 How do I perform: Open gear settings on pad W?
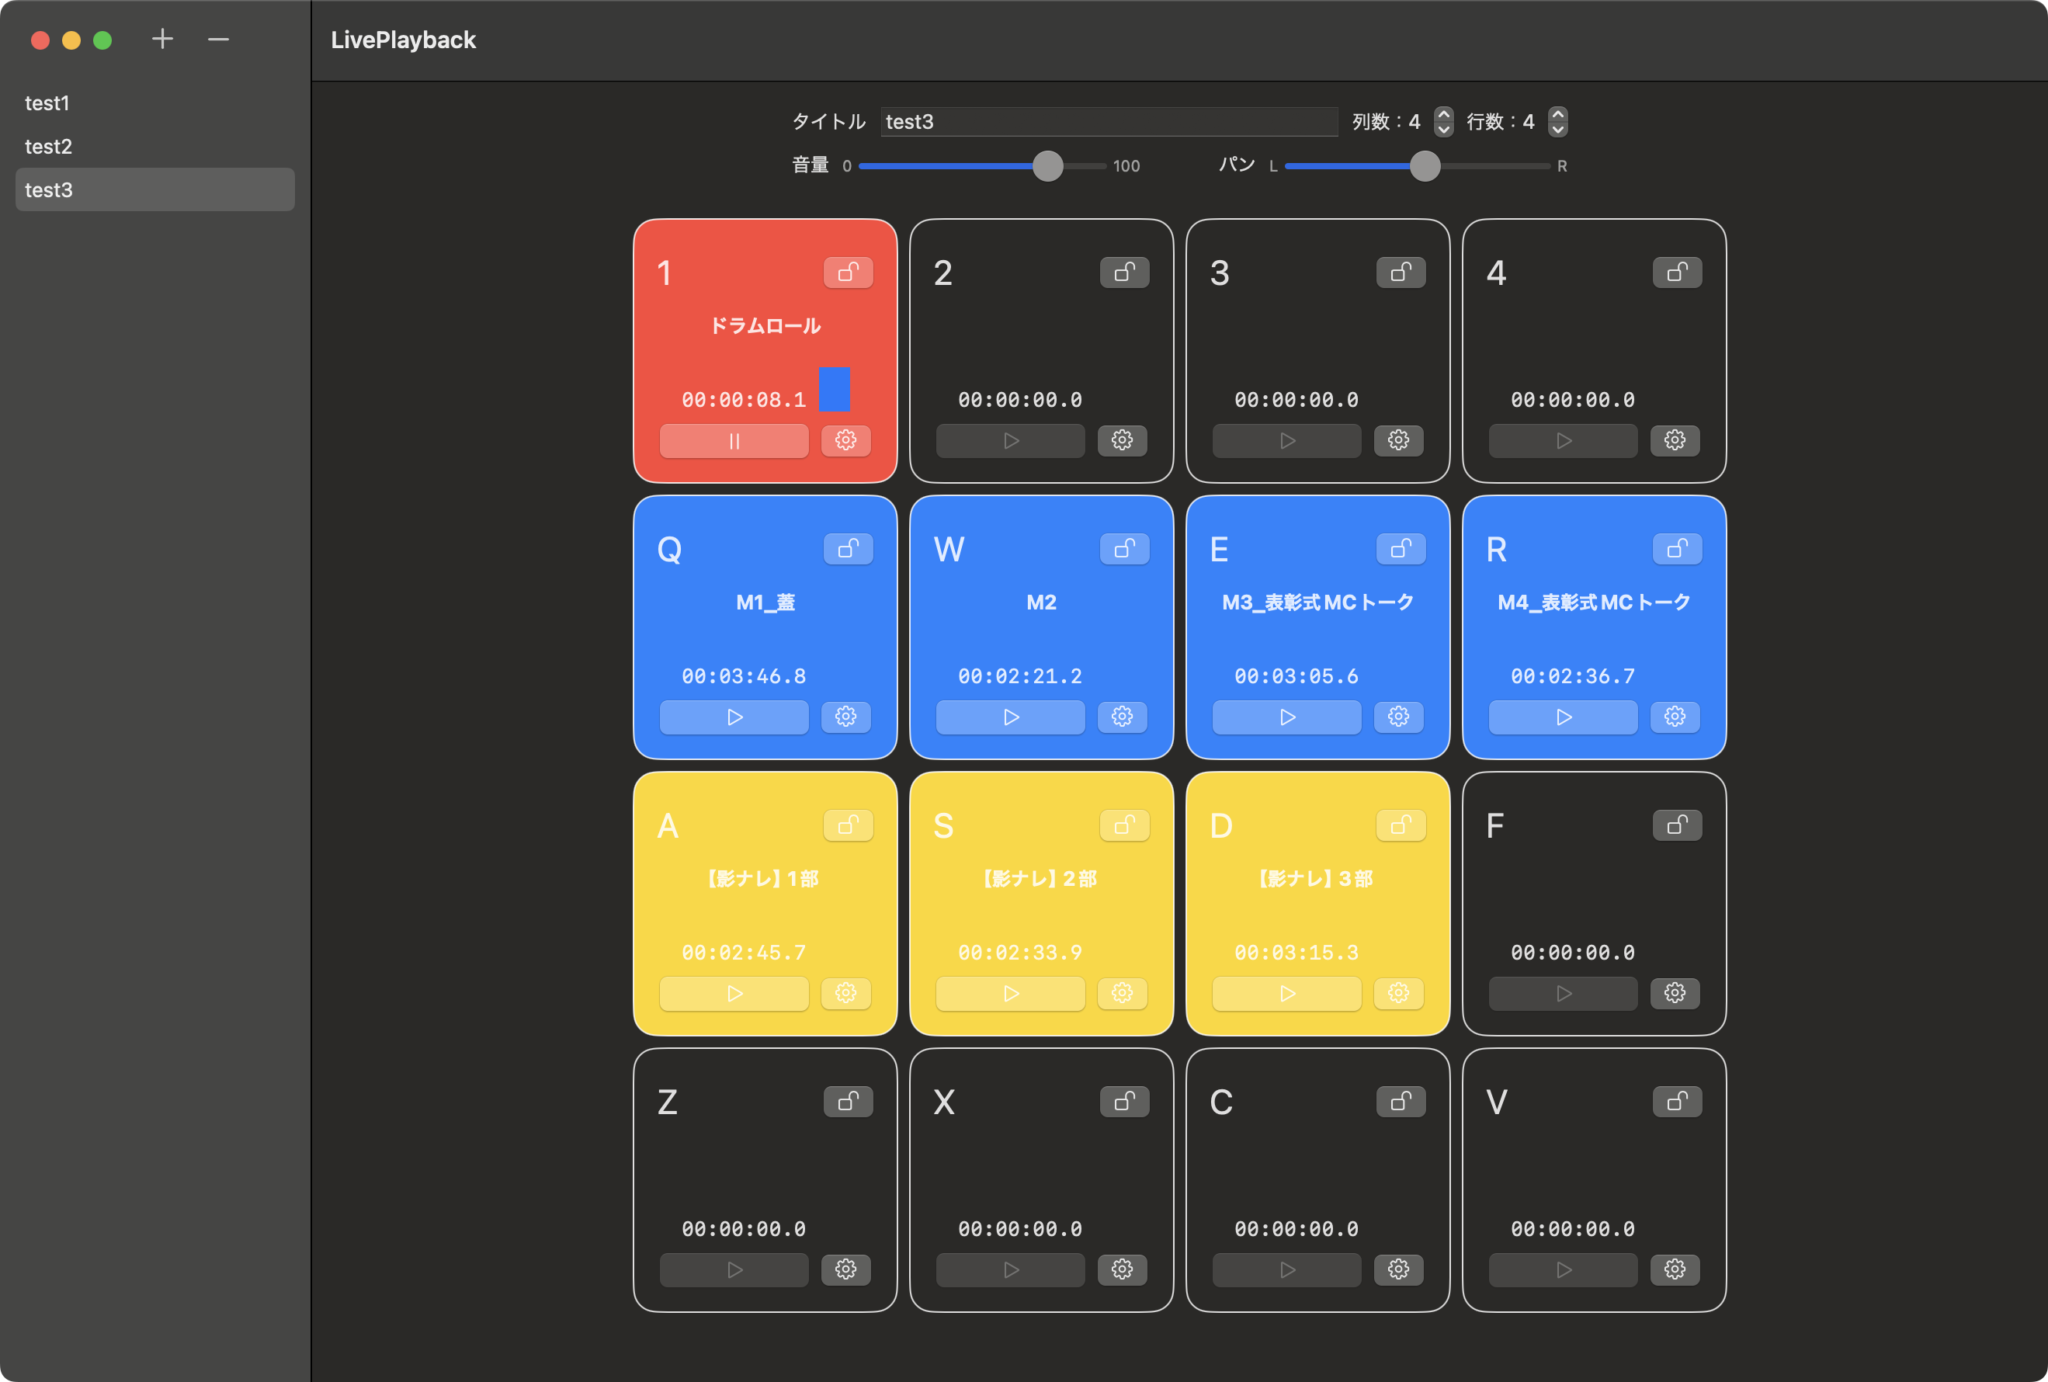click(x=1122, y=717)
